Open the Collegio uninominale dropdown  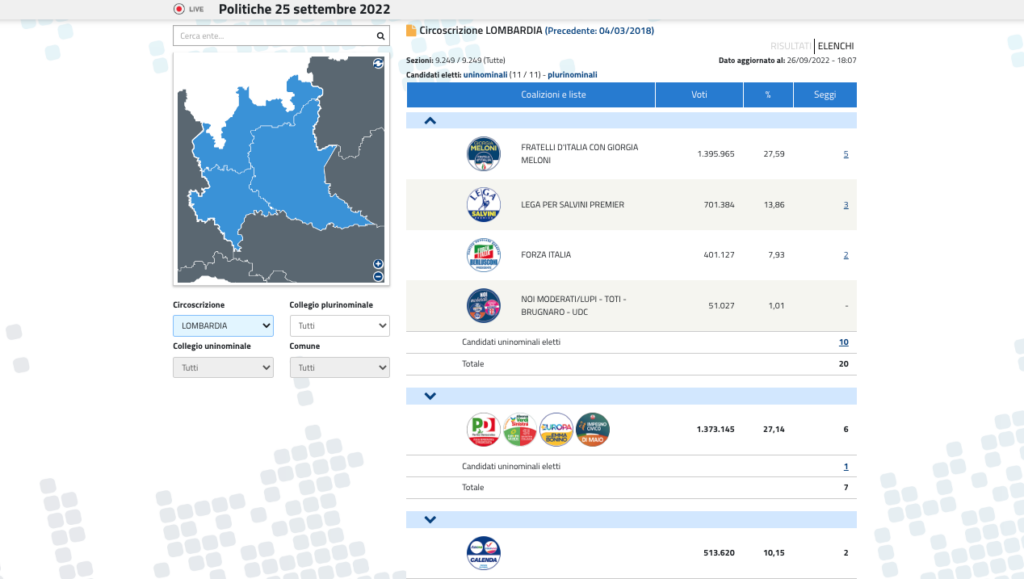(223, 368)
